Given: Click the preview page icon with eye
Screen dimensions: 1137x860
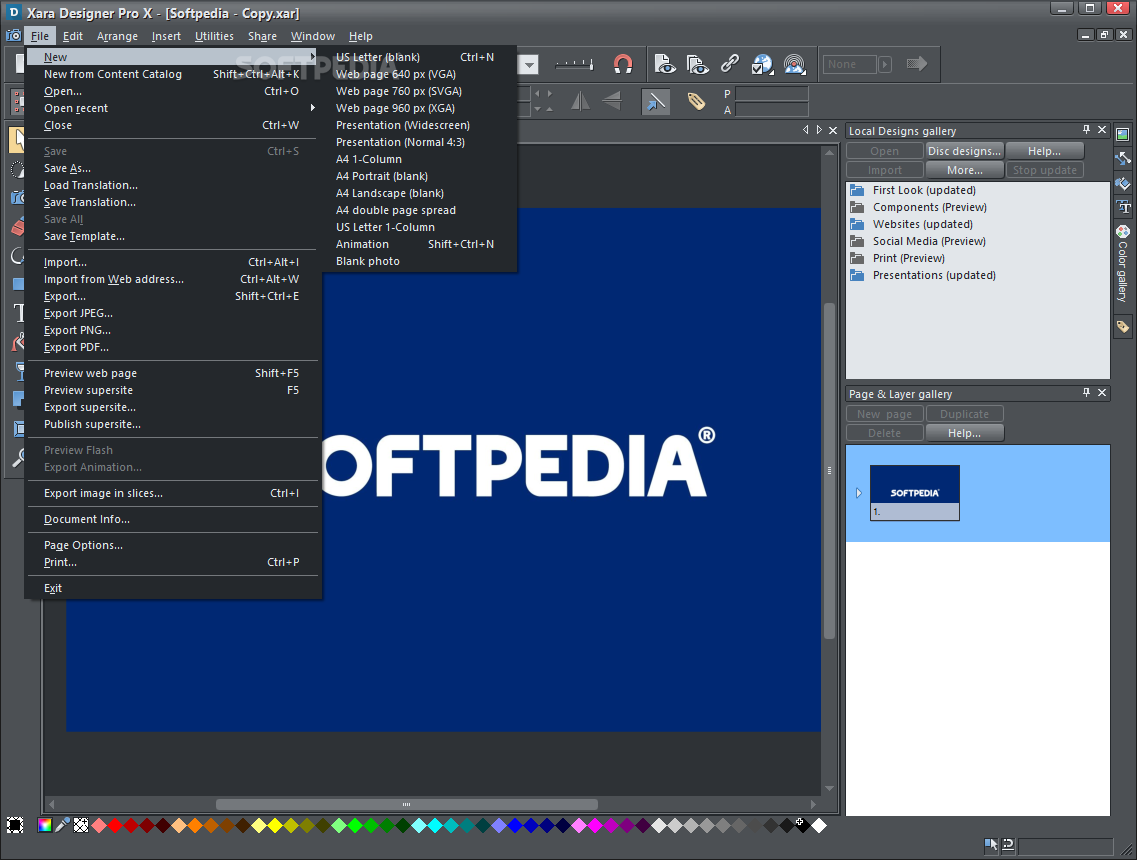Looking at the screenshot, I should click(665, 65).
